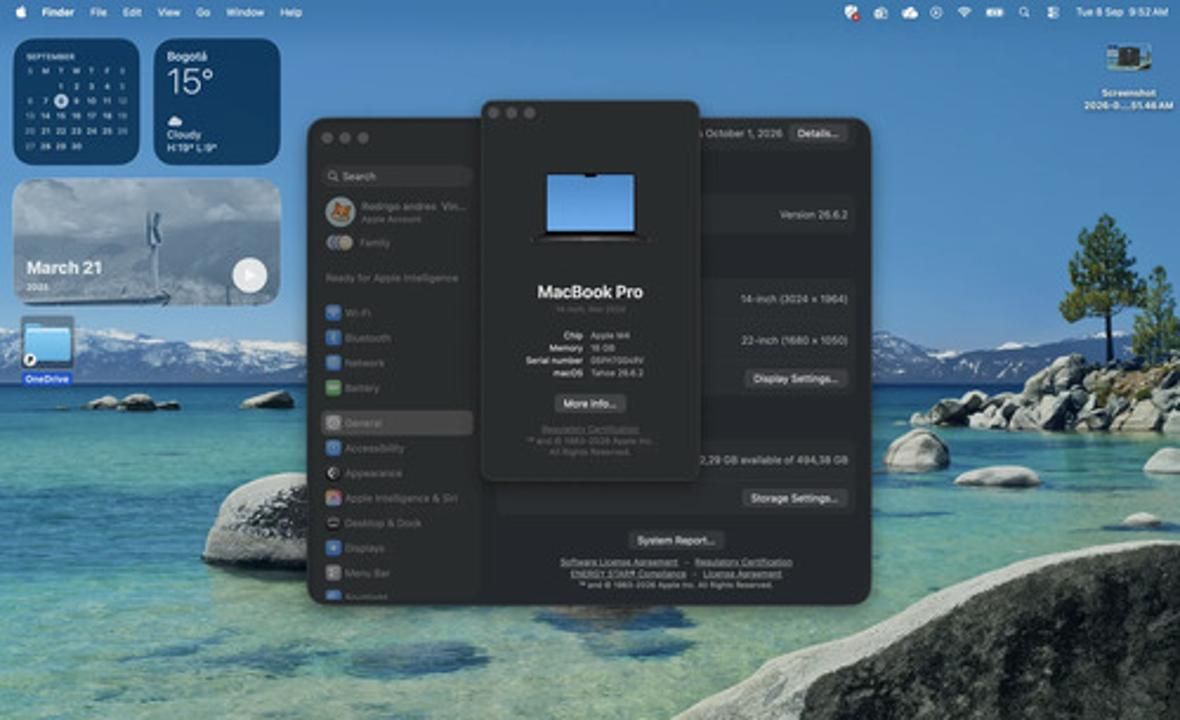
Task: Click the Search field in System Settings
Action: pyautogui.click(x=397, y=176)
